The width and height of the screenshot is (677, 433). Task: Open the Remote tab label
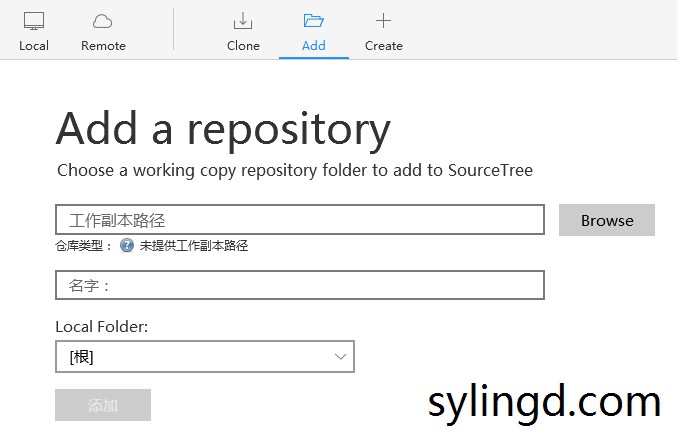click(103, 46)
